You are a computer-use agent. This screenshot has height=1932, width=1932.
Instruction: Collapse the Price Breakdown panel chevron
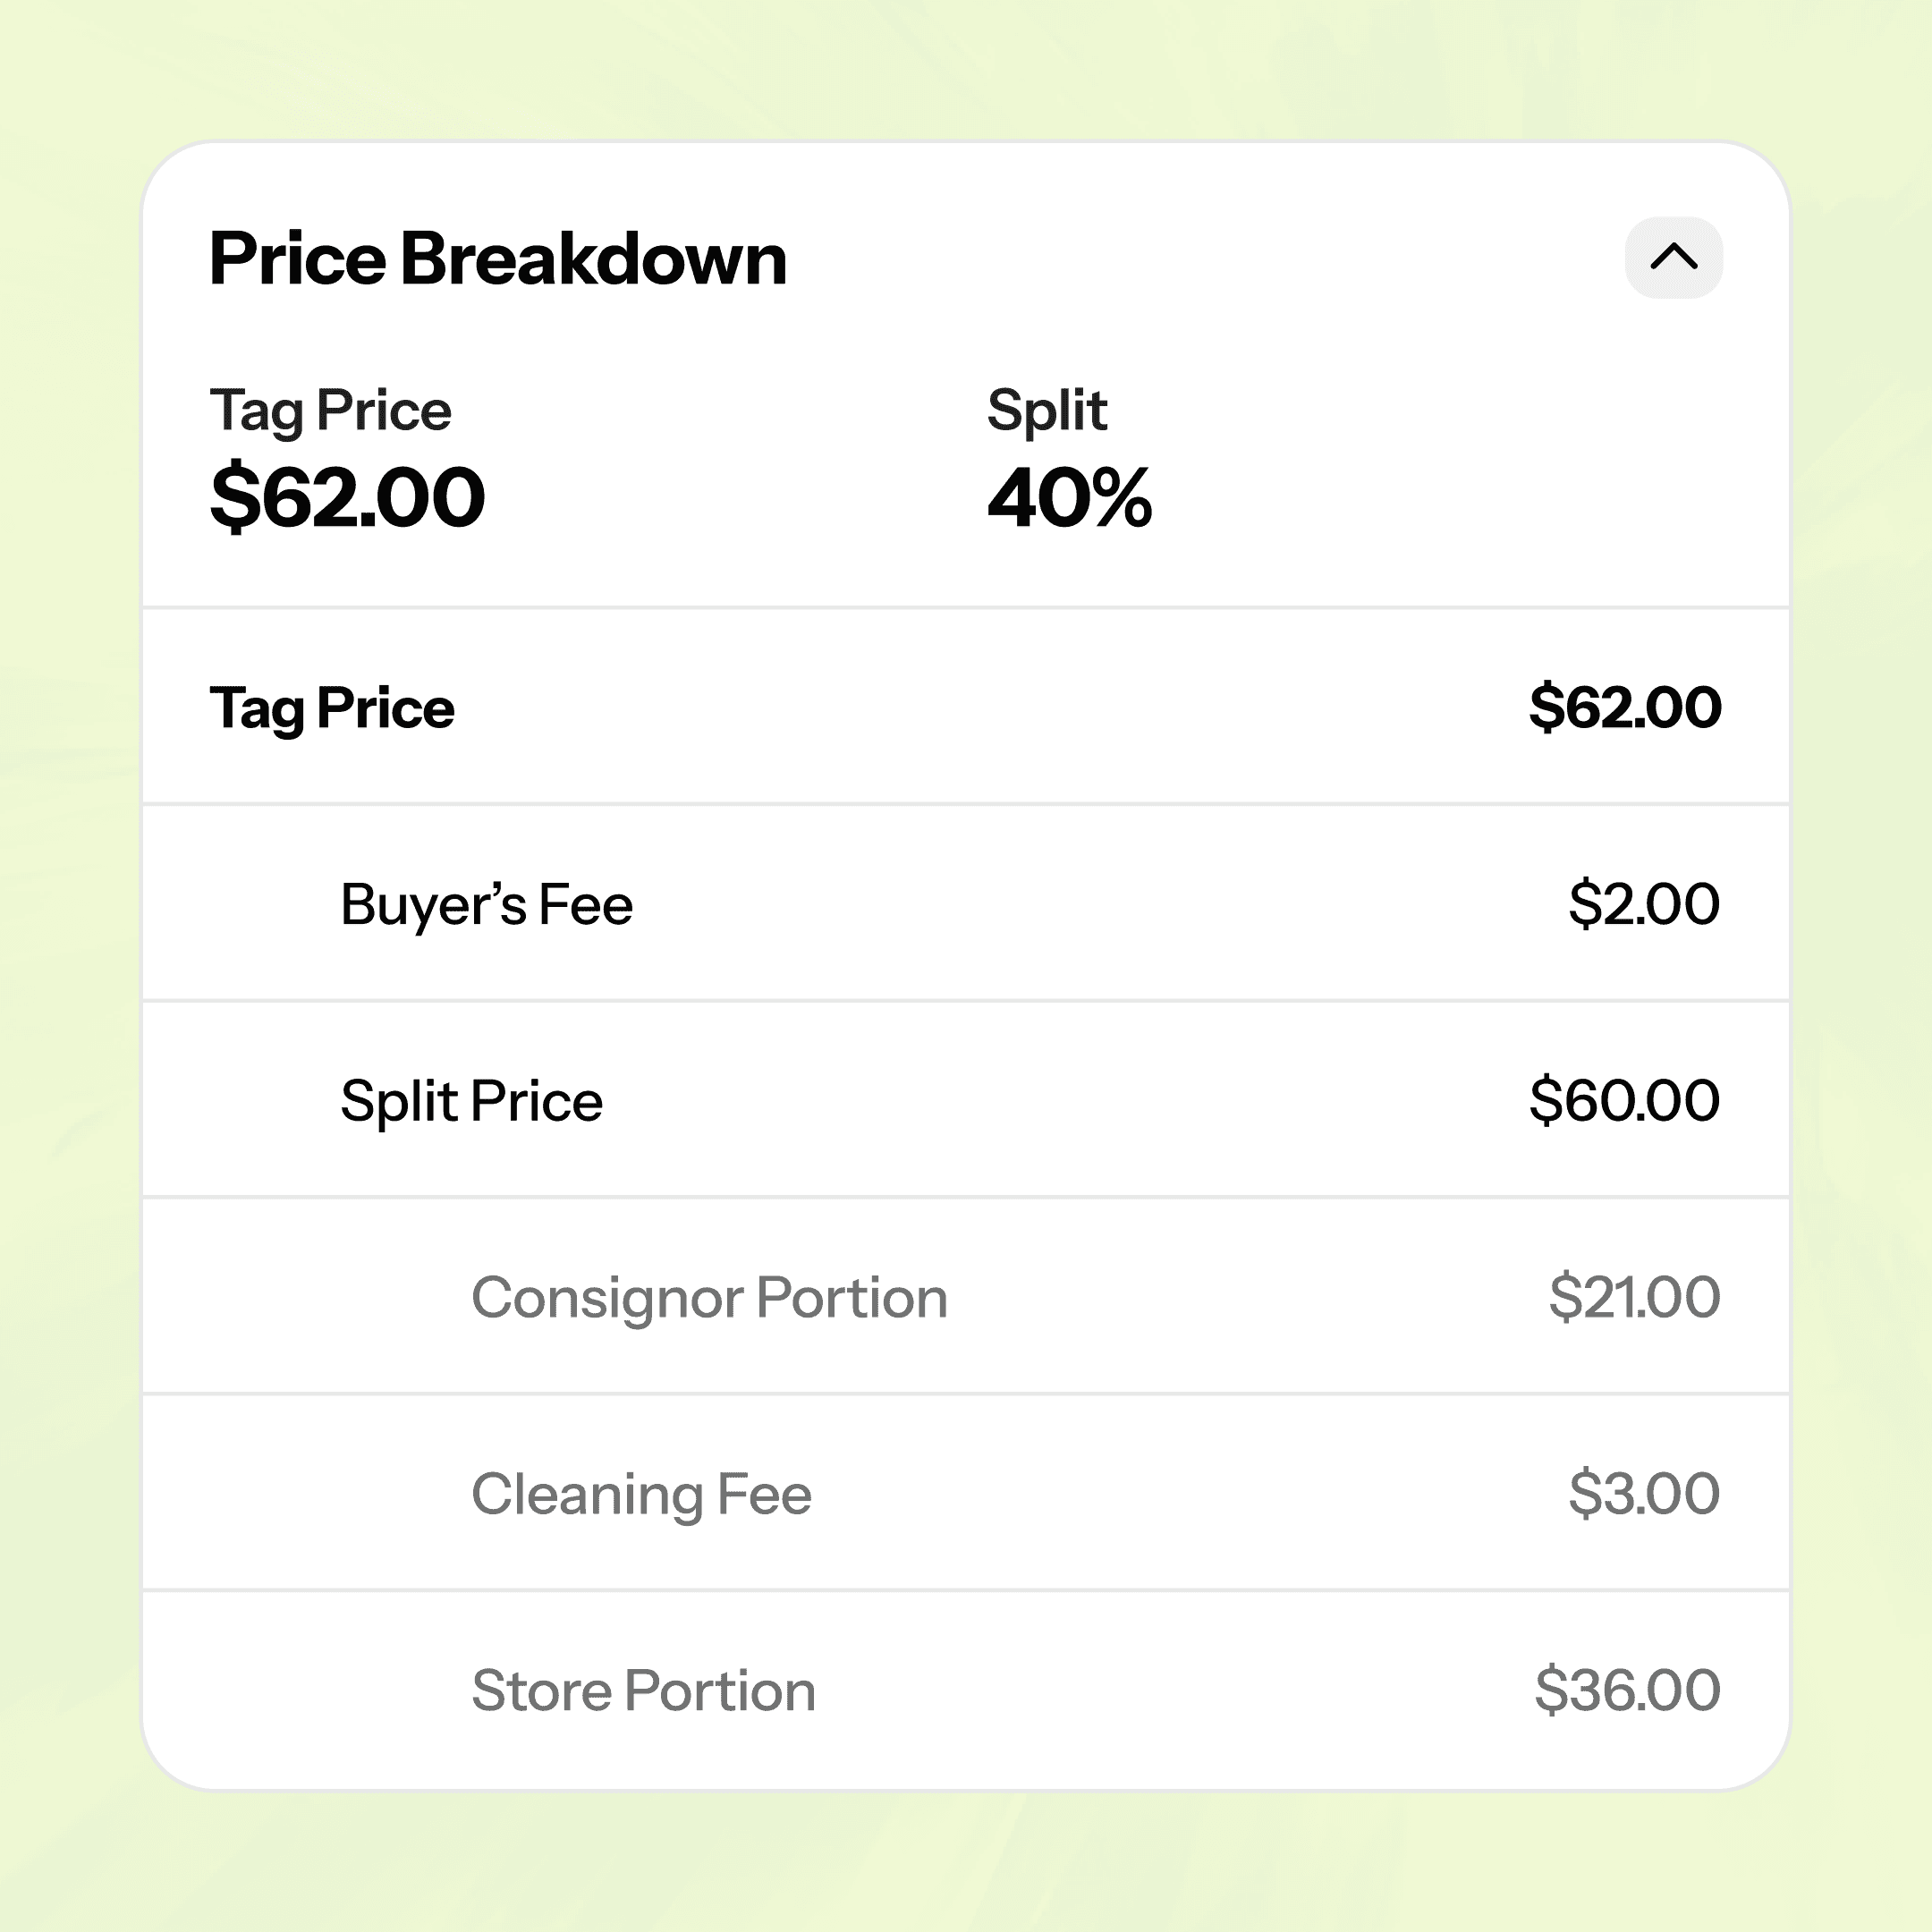pos(1673,258)
